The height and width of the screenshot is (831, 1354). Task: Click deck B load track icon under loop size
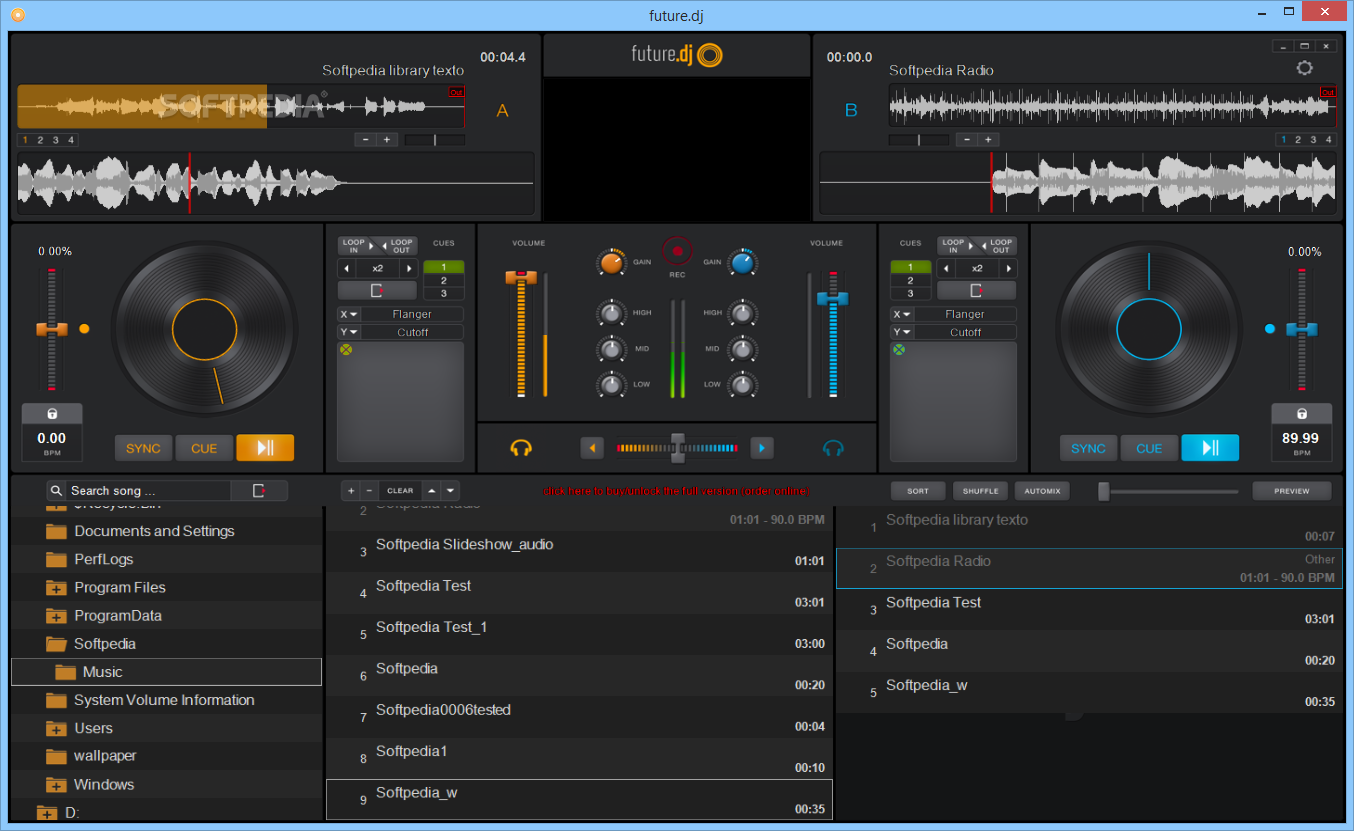point(976,290)
